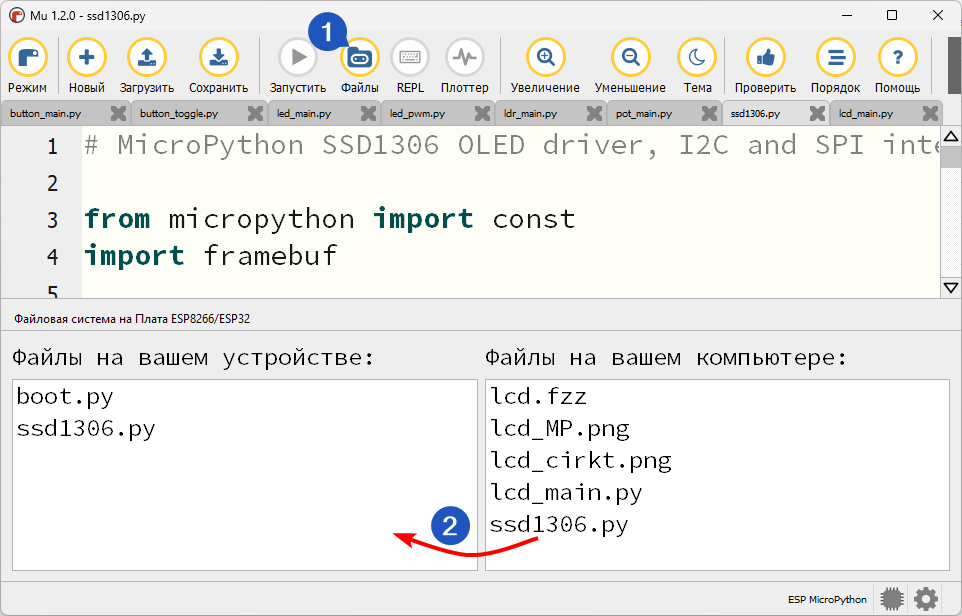Open the REPL console
The height and width of the screenshot is (616, 962).
coord(410,66)
